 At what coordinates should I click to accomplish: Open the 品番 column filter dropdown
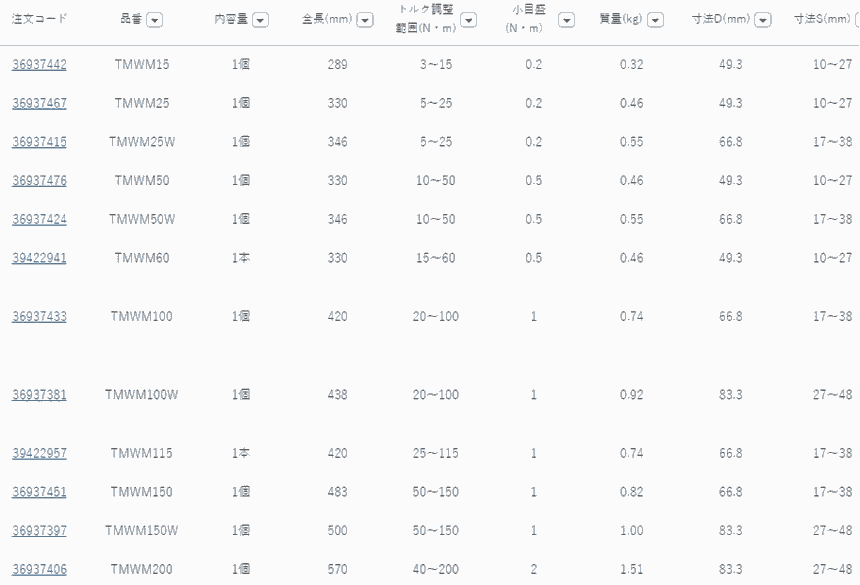155,20
